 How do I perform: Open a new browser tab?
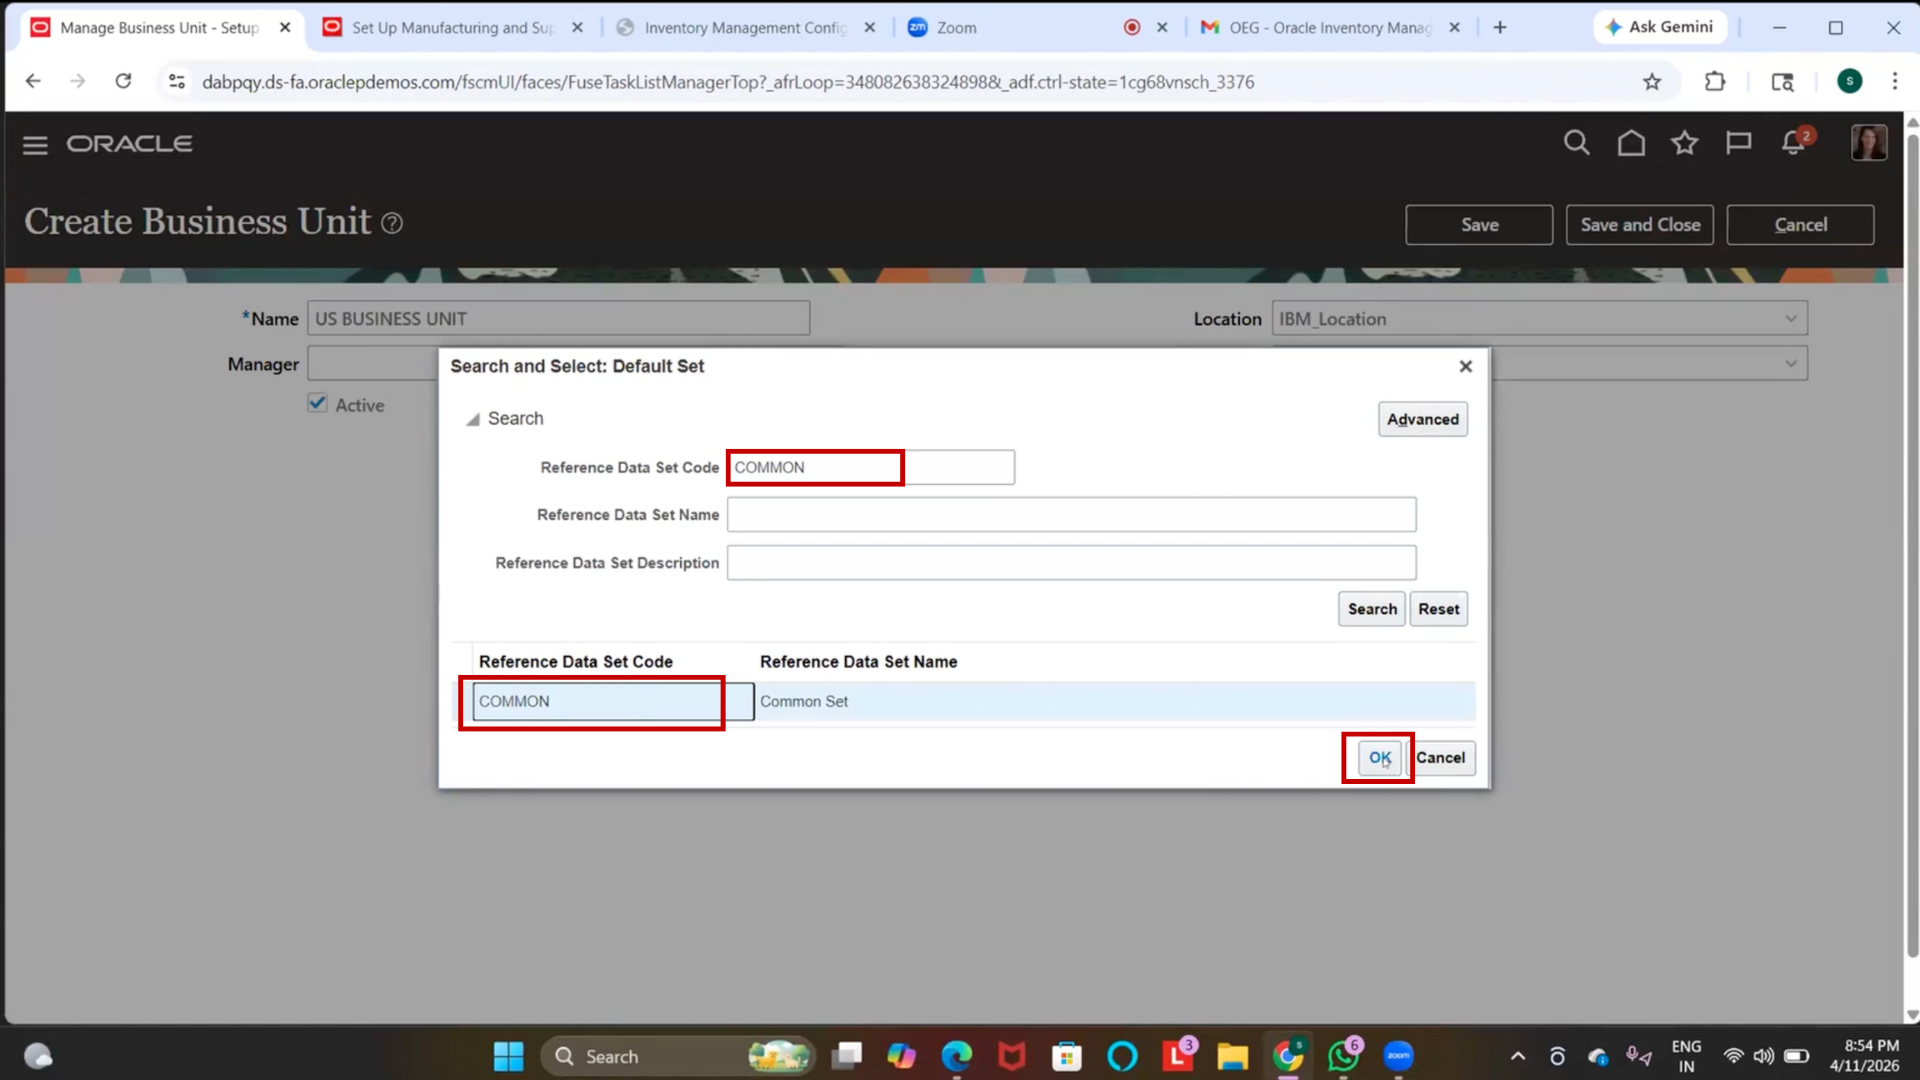click(1500, 27)
